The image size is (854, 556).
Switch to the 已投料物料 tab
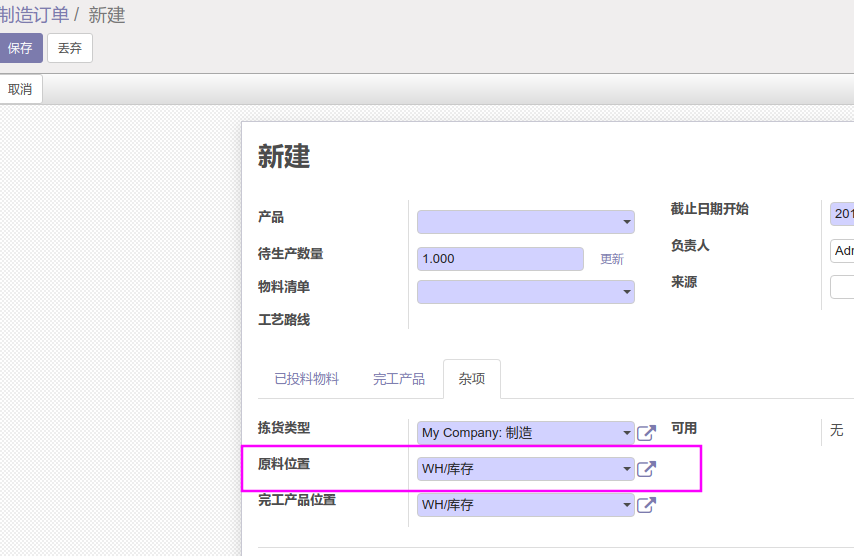[x=307, y=379]
